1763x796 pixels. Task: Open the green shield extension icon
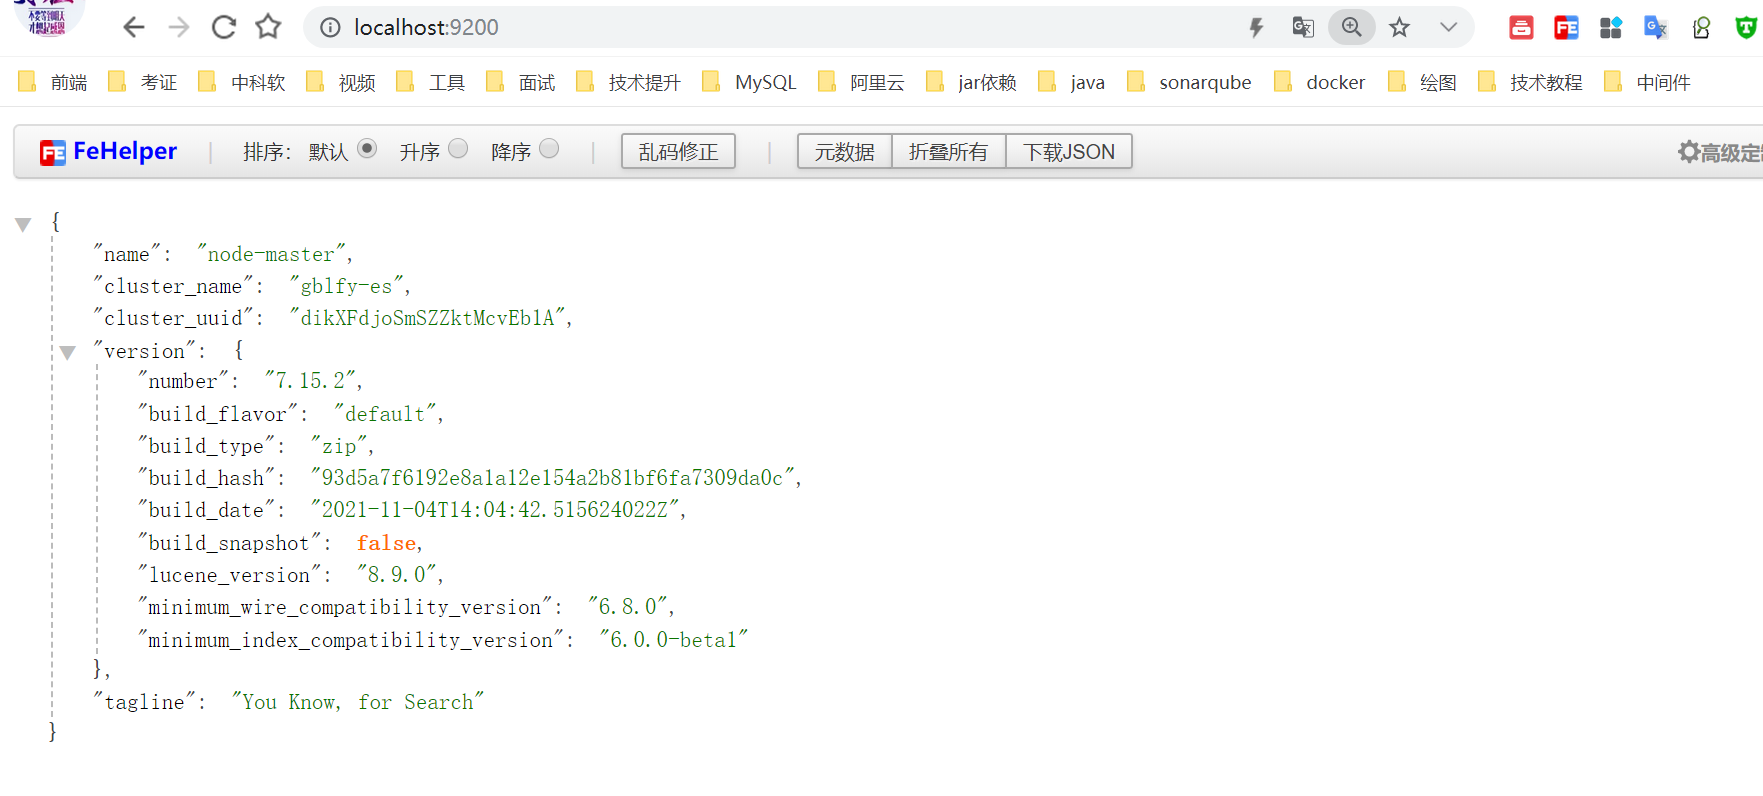pyautogui.click(x=1746, y=28)
